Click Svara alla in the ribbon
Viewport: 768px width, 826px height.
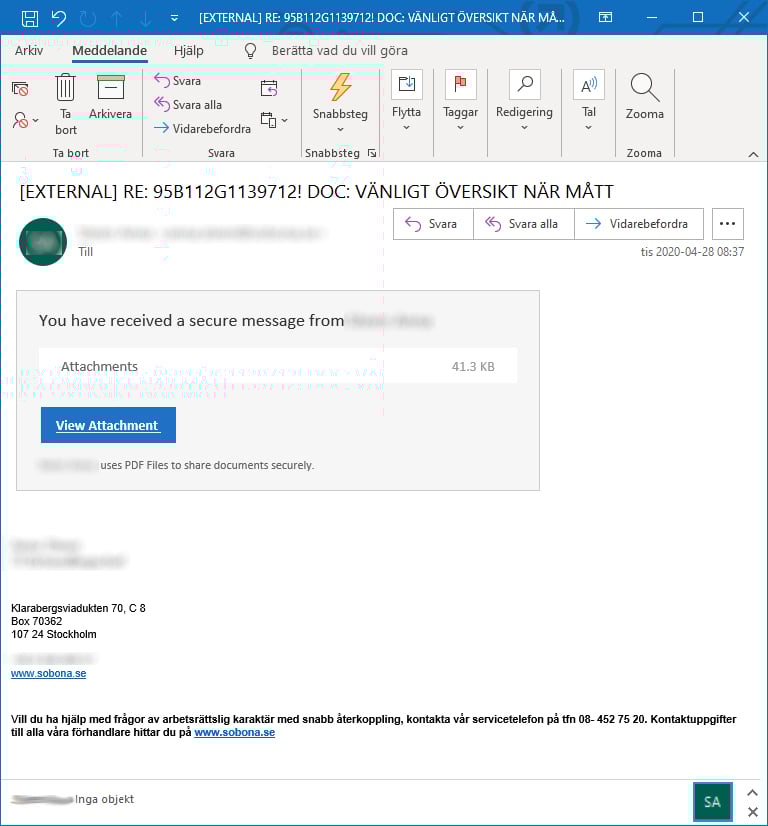pyautogui.click(x=188, y=105)
